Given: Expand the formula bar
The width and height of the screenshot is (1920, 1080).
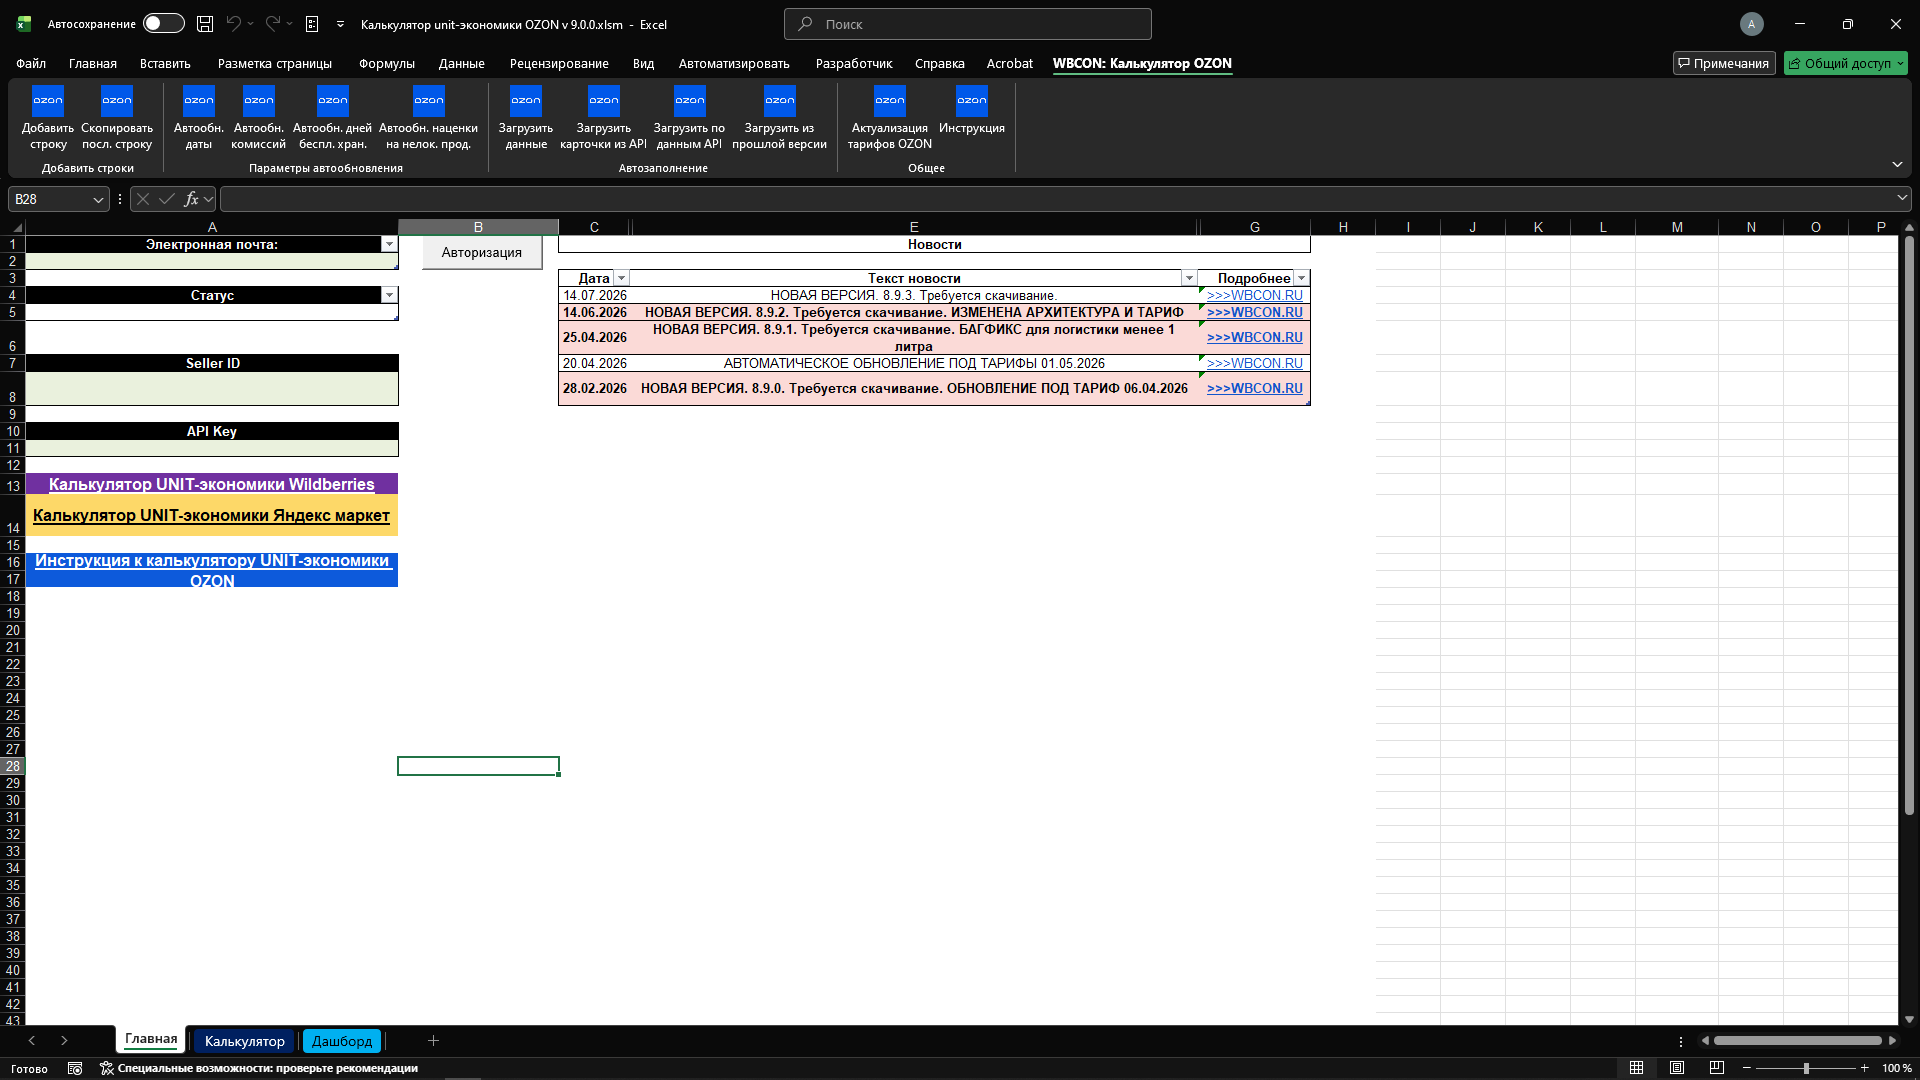Looking at the screenshot, I should pyautogui.click(x=1902, y=198).
